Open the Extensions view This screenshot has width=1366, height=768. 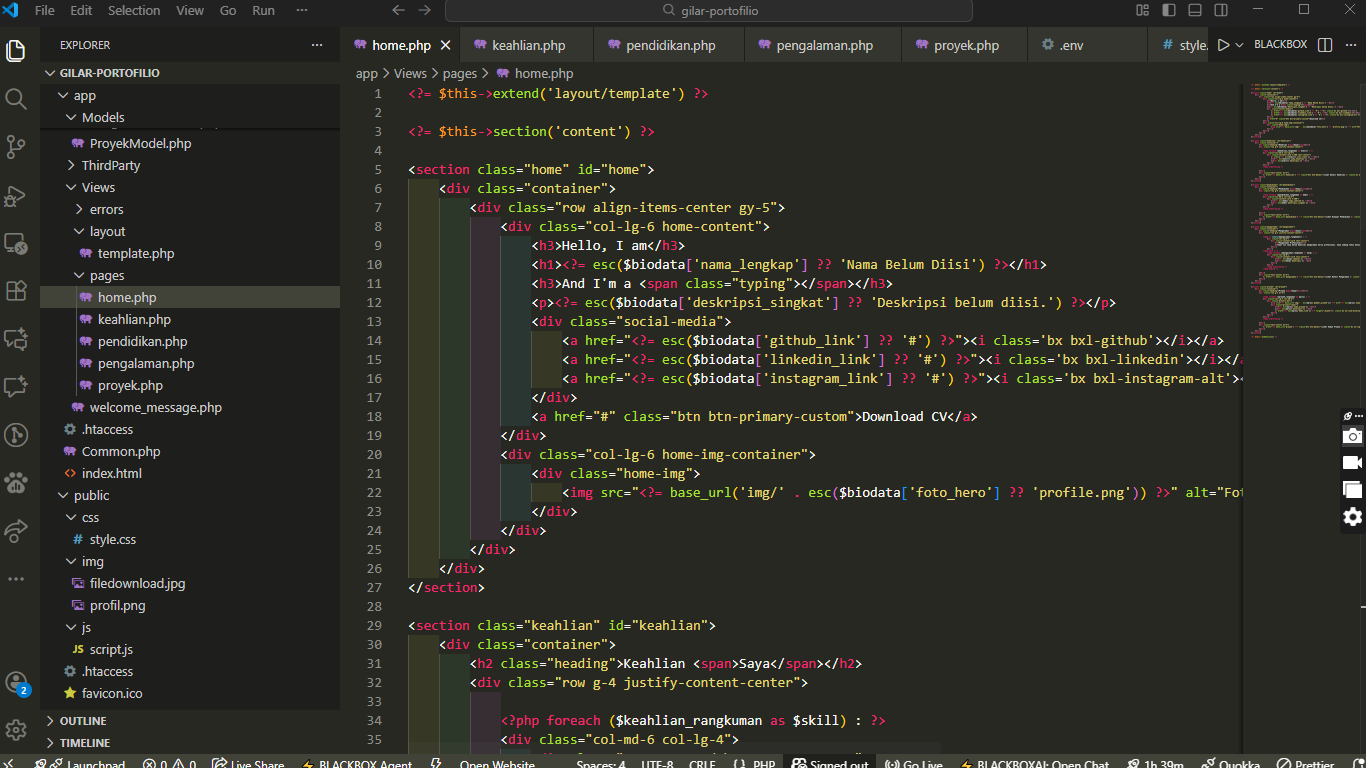tap(16, 291)
